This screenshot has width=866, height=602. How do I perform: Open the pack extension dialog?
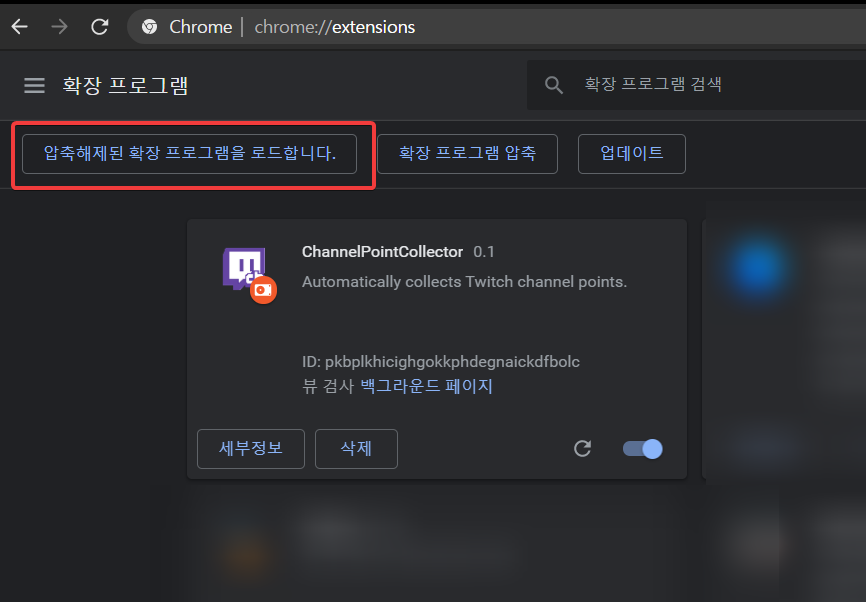[467, 153]
